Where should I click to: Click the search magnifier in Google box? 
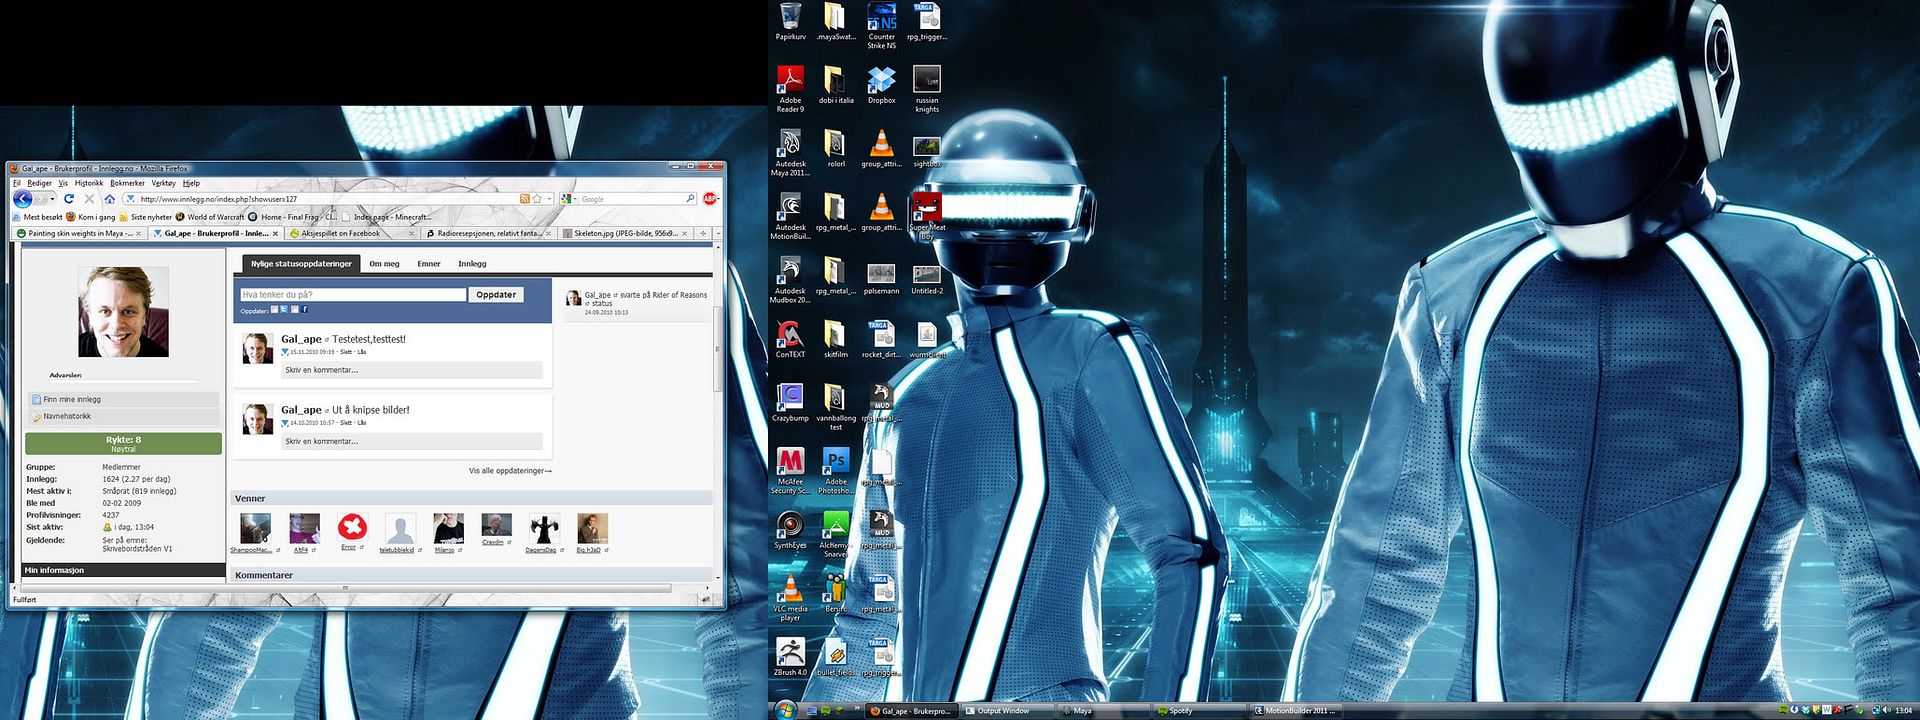(690, 199)
